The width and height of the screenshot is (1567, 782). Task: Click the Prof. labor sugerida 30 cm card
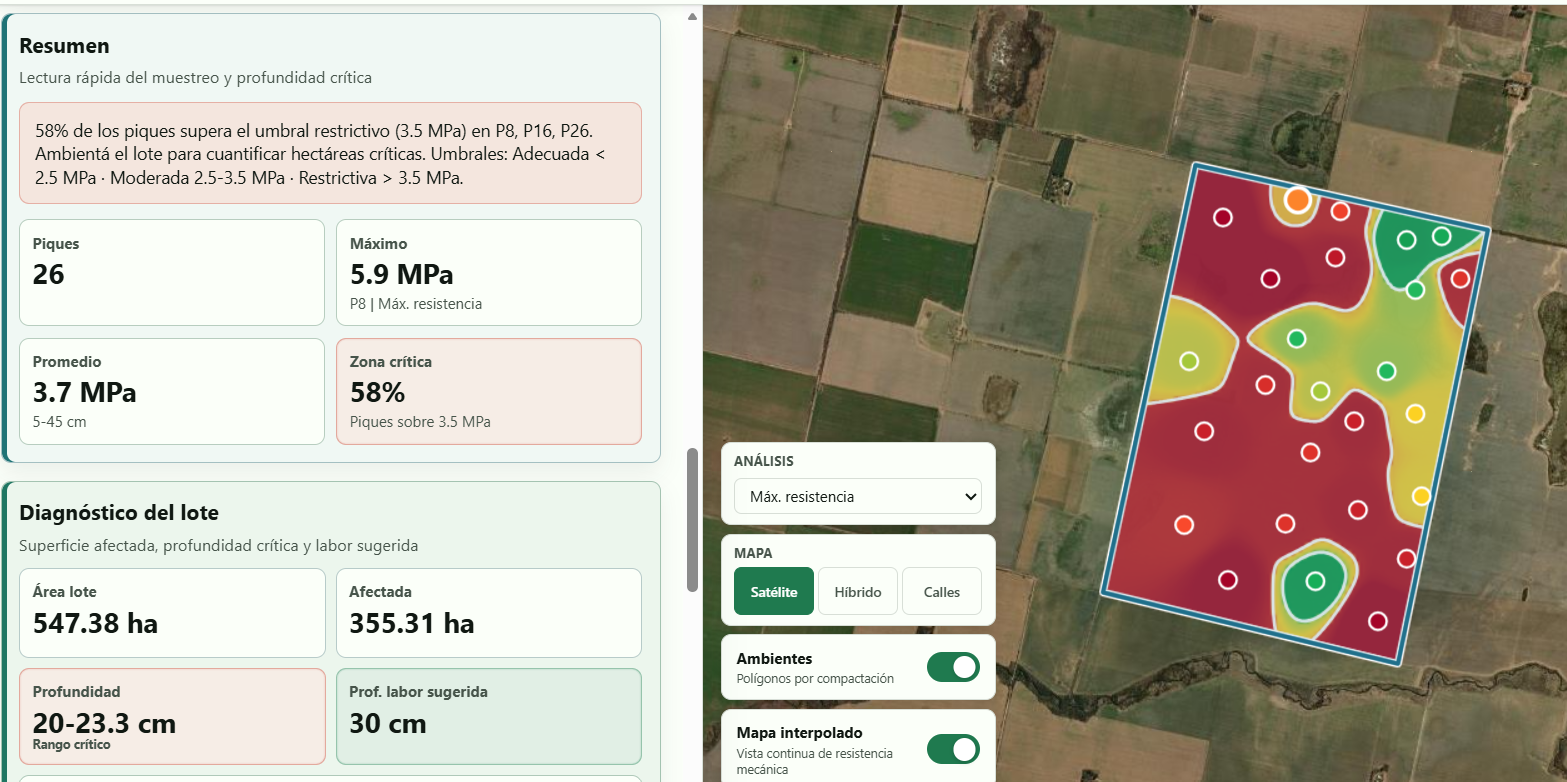[x=489, y=716]
